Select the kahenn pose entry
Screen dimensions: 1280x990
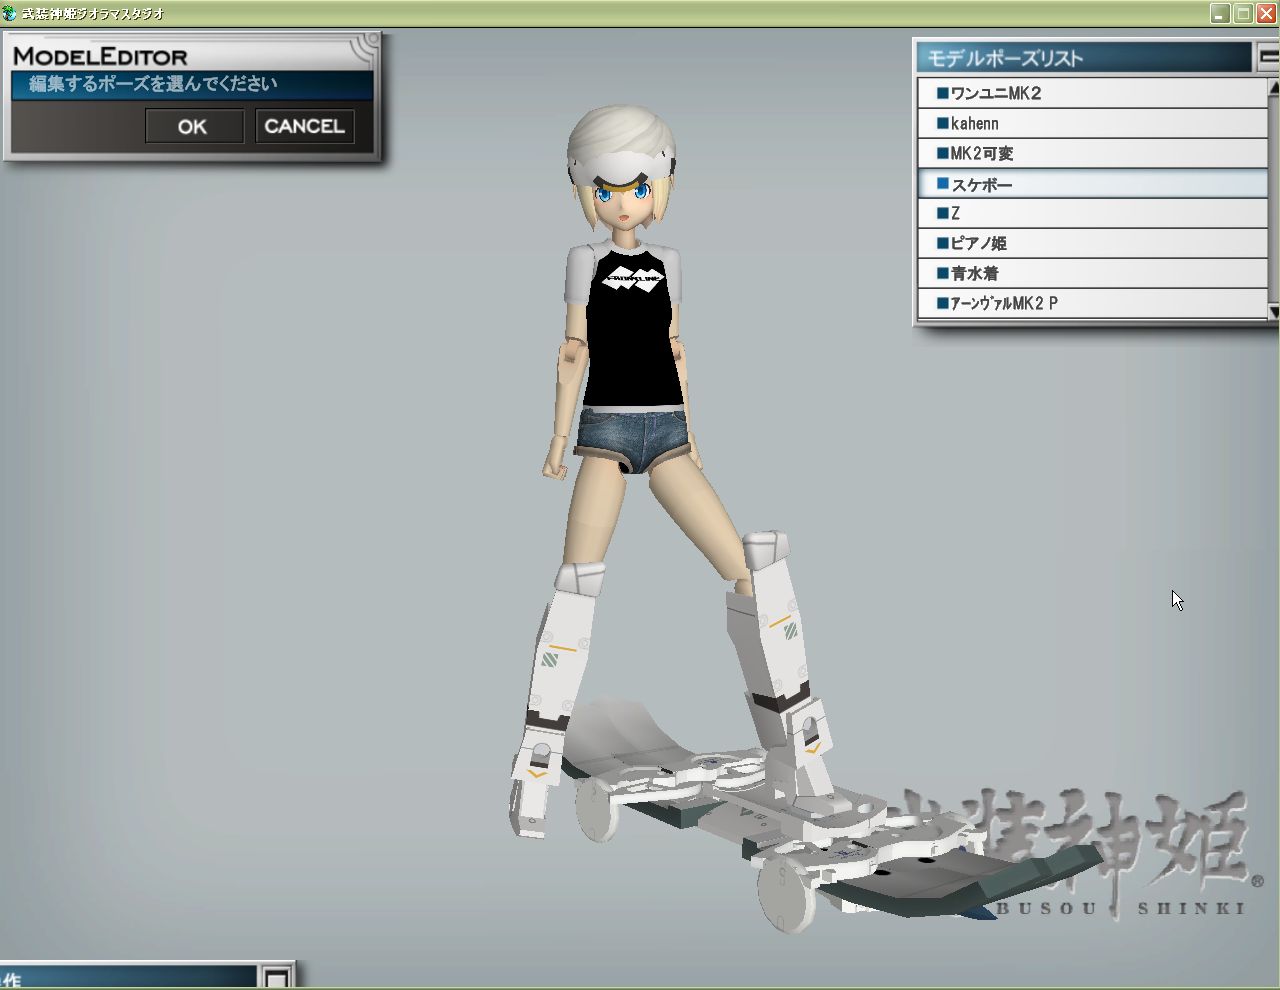(1092, 123)
